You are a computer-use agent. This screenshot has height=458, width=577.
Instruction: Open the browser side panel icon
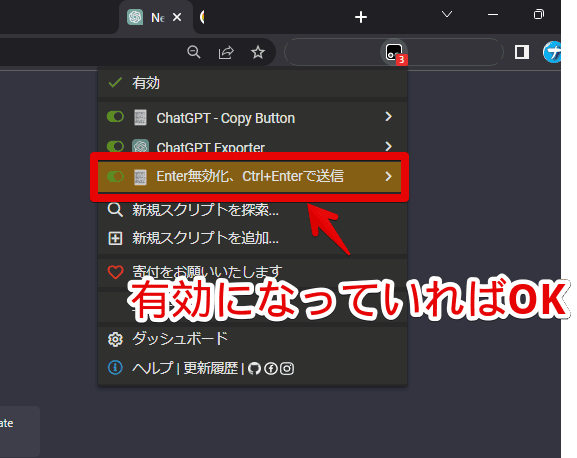pyautogui.click(x=522, y=52)
